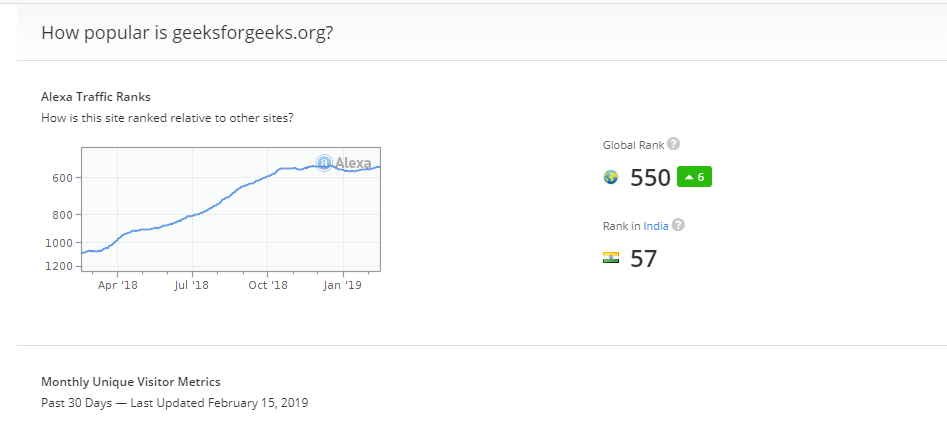Click the Monthly Unique Visitor Metrics heading

pos(131,381)
